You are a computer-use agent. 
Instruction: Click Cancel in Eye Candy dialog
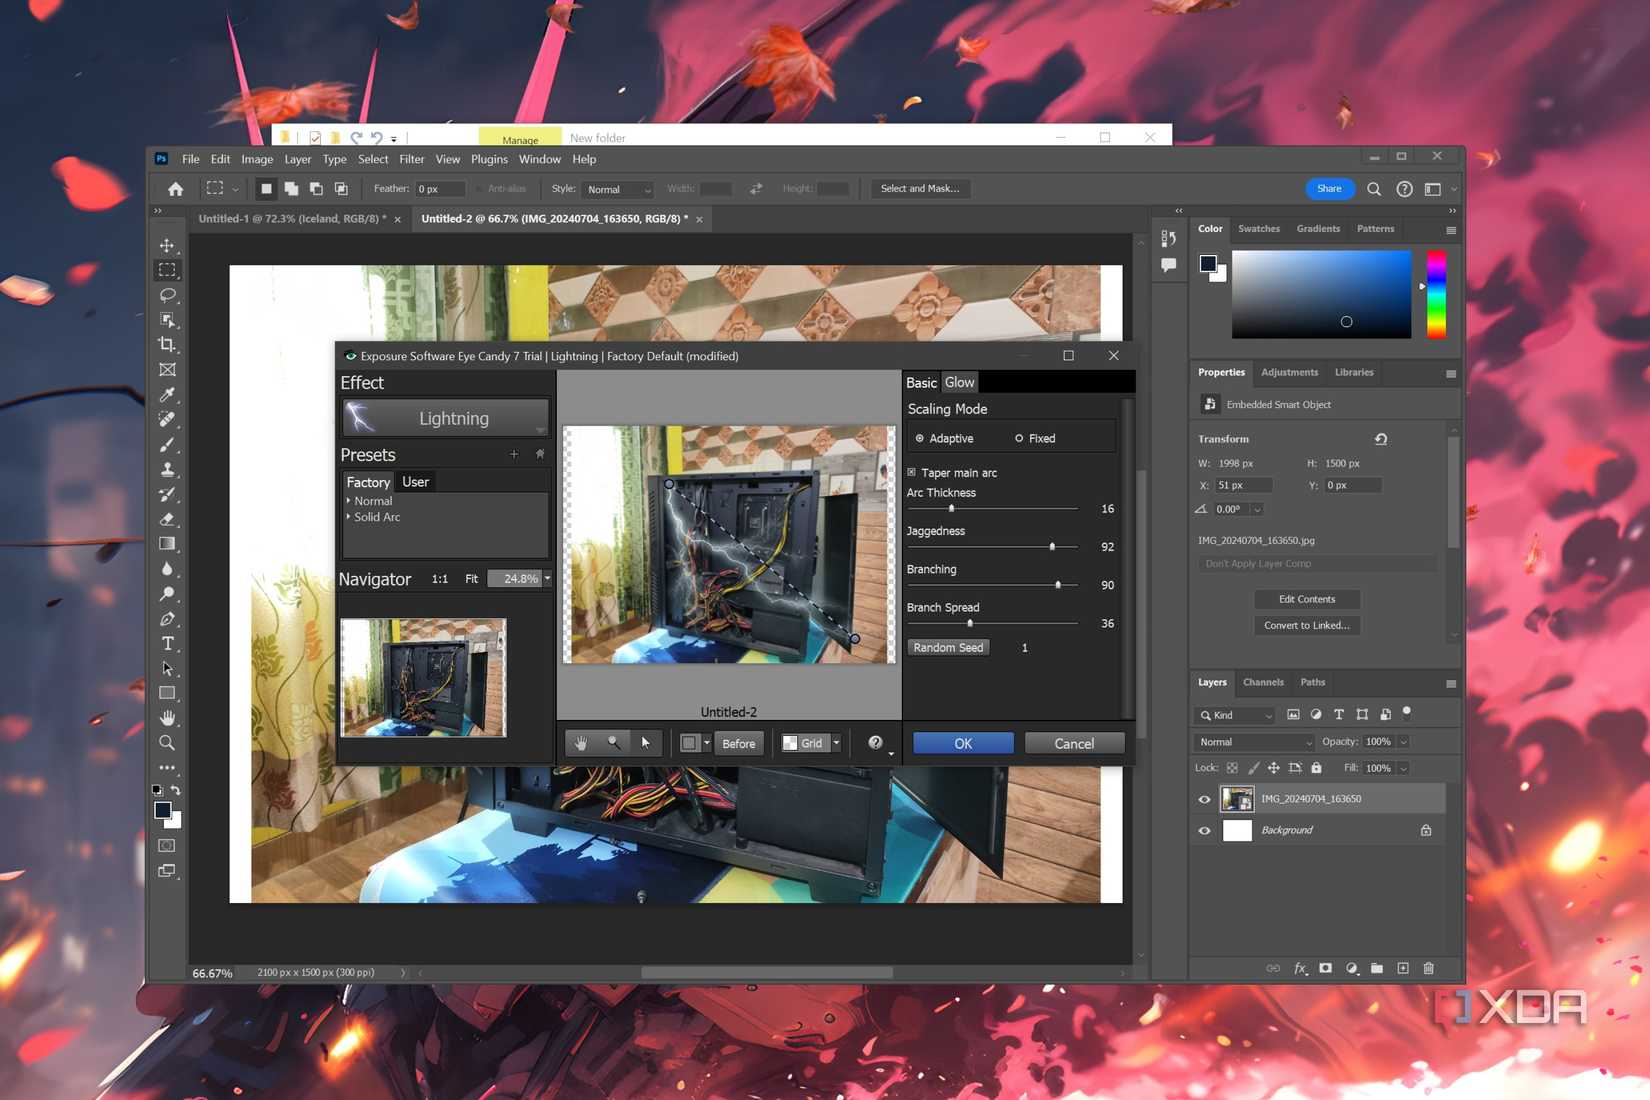tap(1074, 743)
